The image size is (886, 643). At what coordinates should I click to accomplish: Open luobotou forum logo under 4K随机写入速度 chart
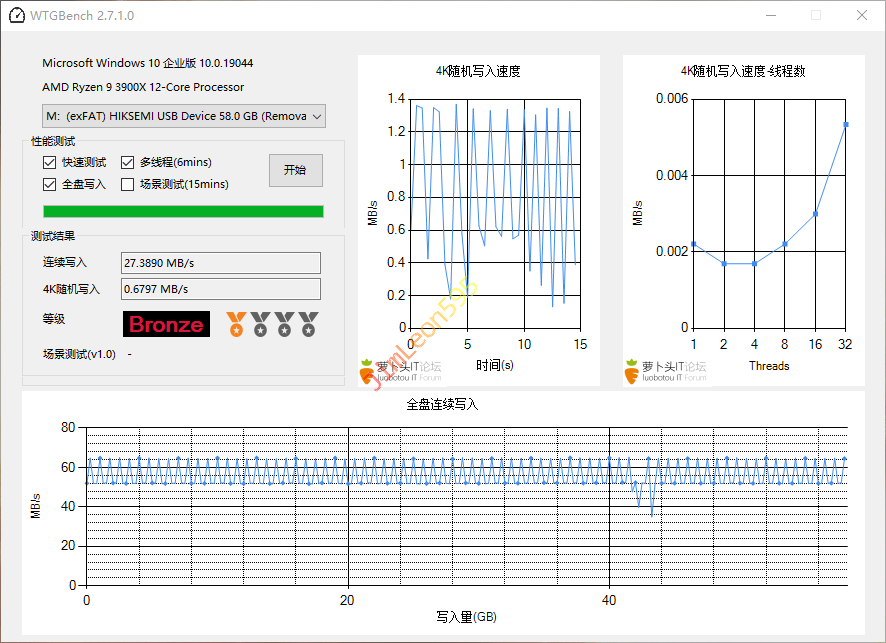click(406, 370)
